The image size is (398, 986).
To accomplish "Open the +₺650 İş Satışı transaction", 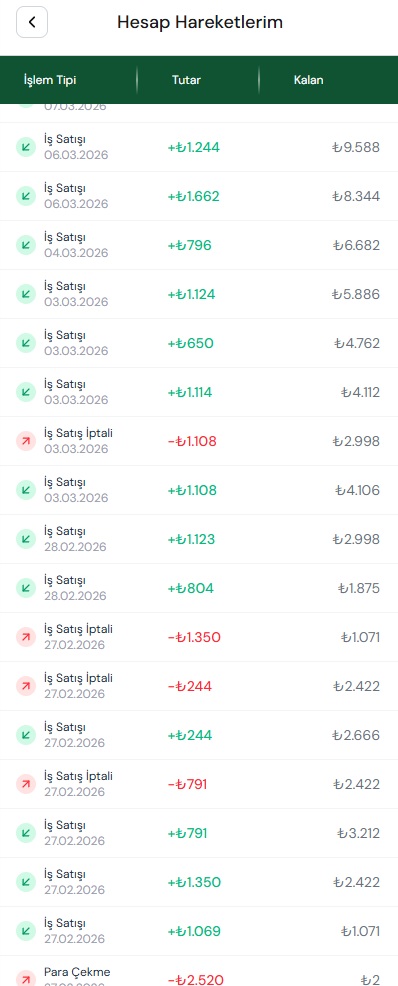I will 199,343.
